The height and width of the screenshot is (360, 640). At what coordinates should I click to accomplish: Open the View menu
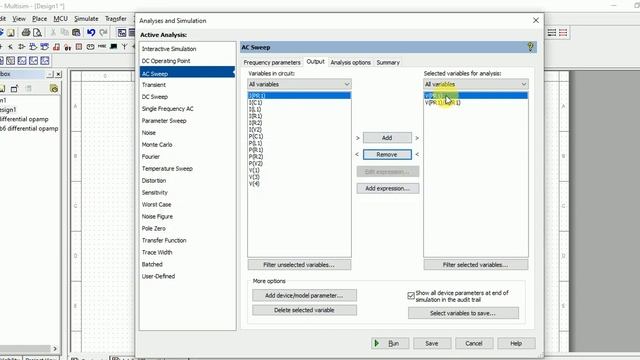coord(19,19)
